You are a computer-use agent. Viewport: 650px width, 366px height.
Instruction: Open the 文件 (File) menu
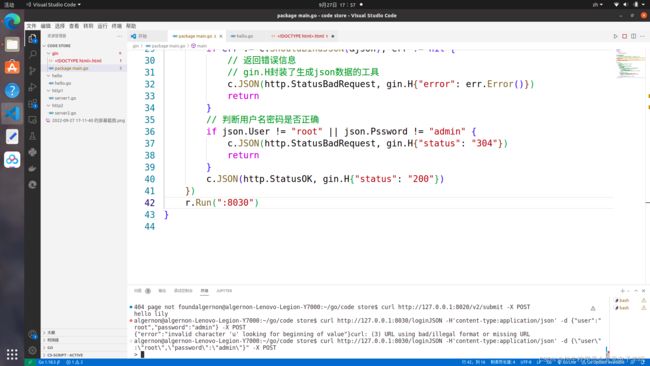(32, 26)
